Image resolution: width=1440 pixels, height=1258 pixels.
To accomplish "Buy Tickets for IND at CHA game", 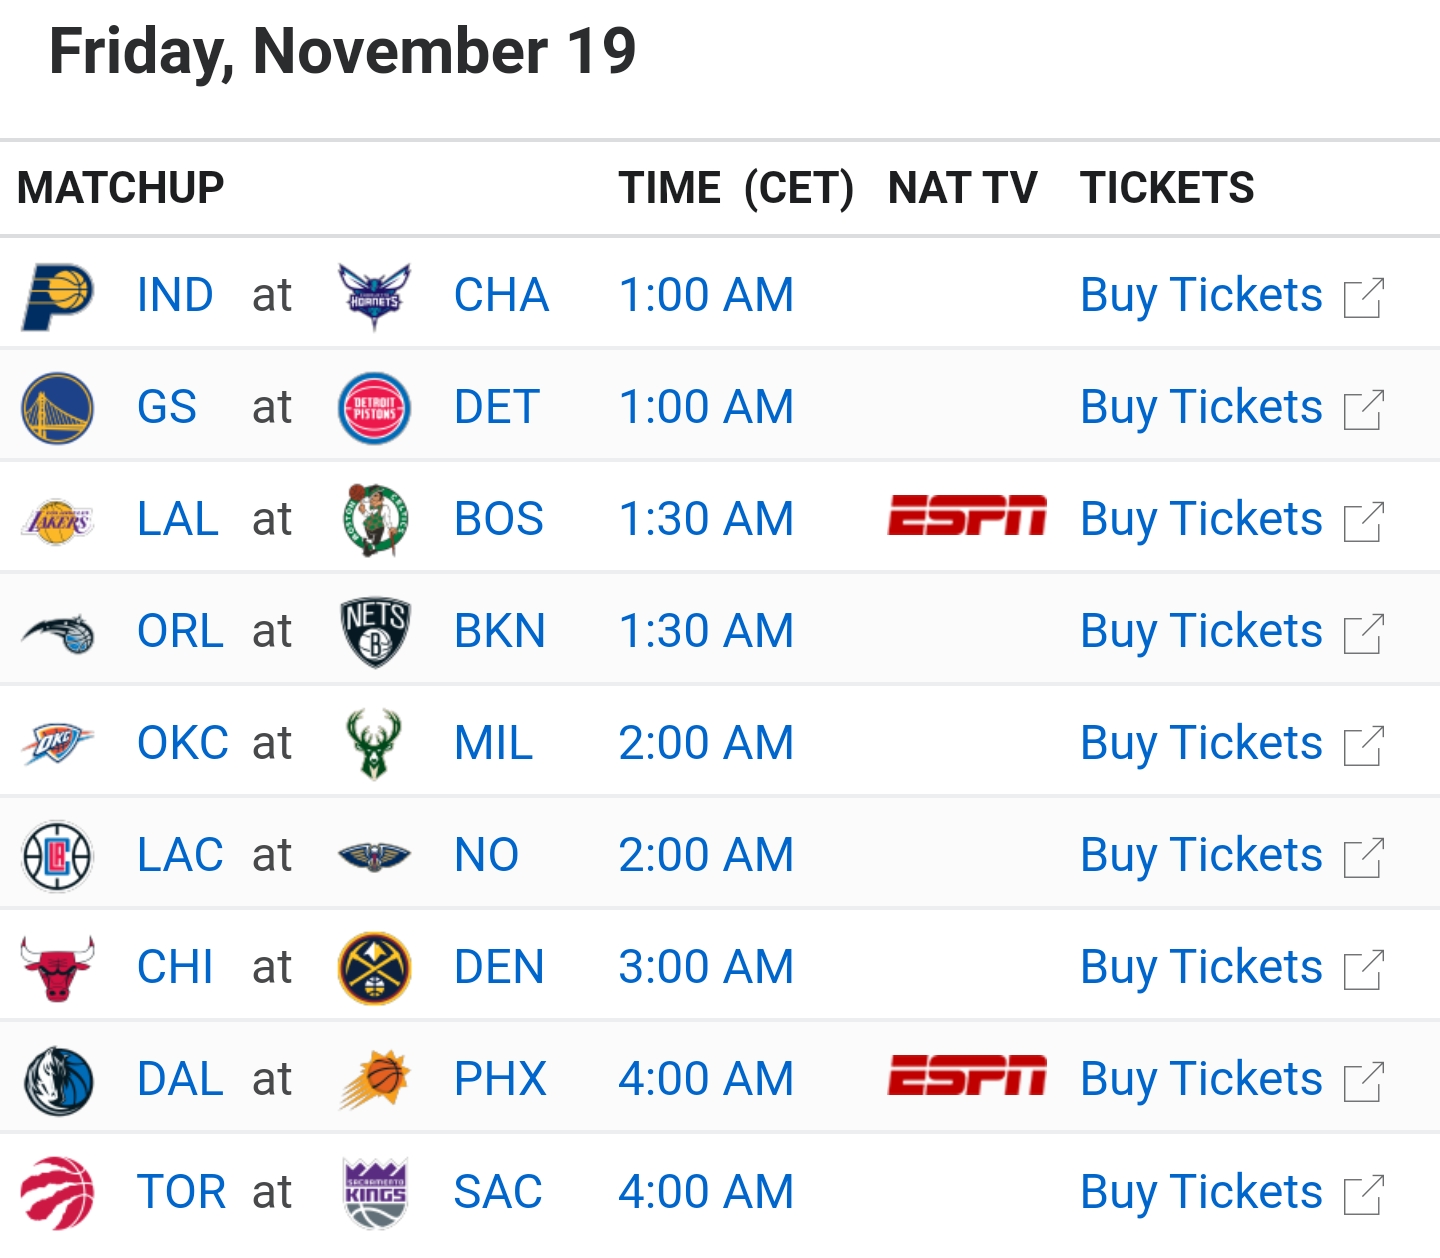I will coord(1201,295).
